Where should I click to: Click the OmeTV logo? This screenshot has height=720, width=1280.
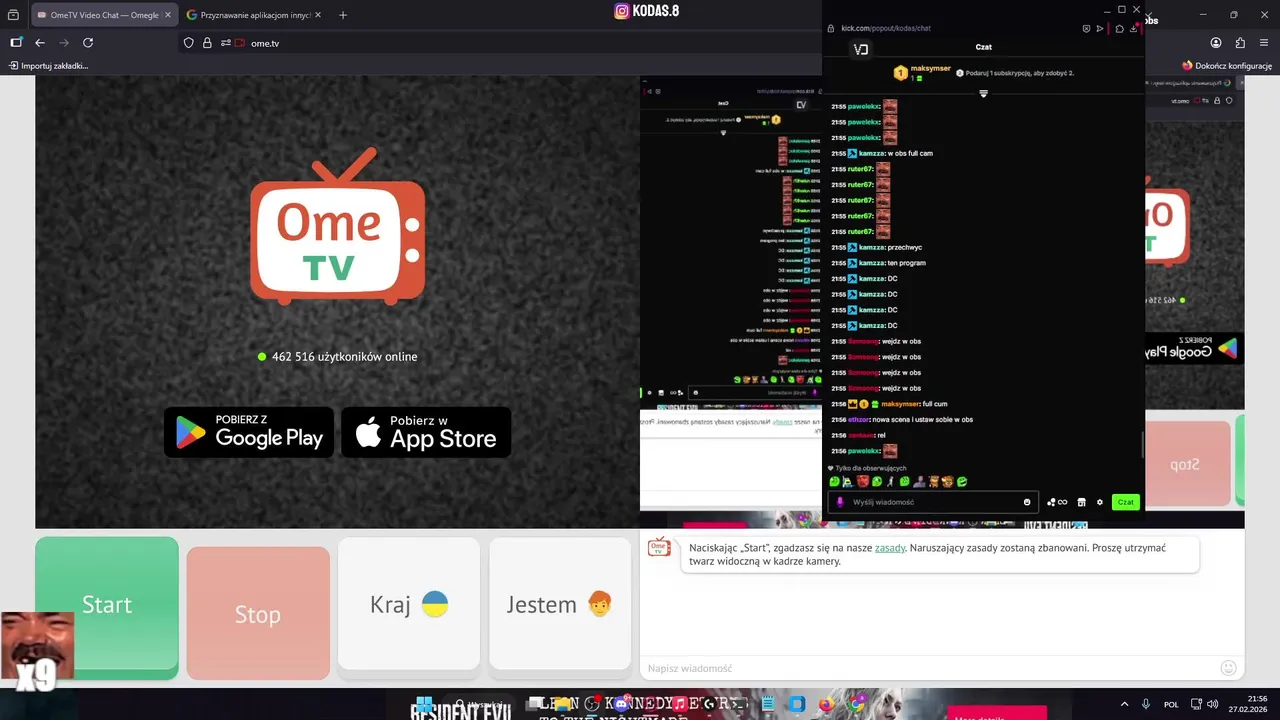[x=337, y=227]
